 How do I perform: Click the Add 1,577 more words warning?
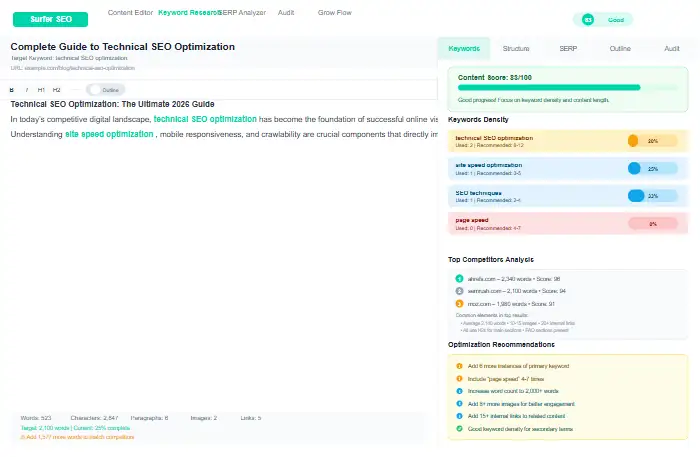(x=77, y=437)
